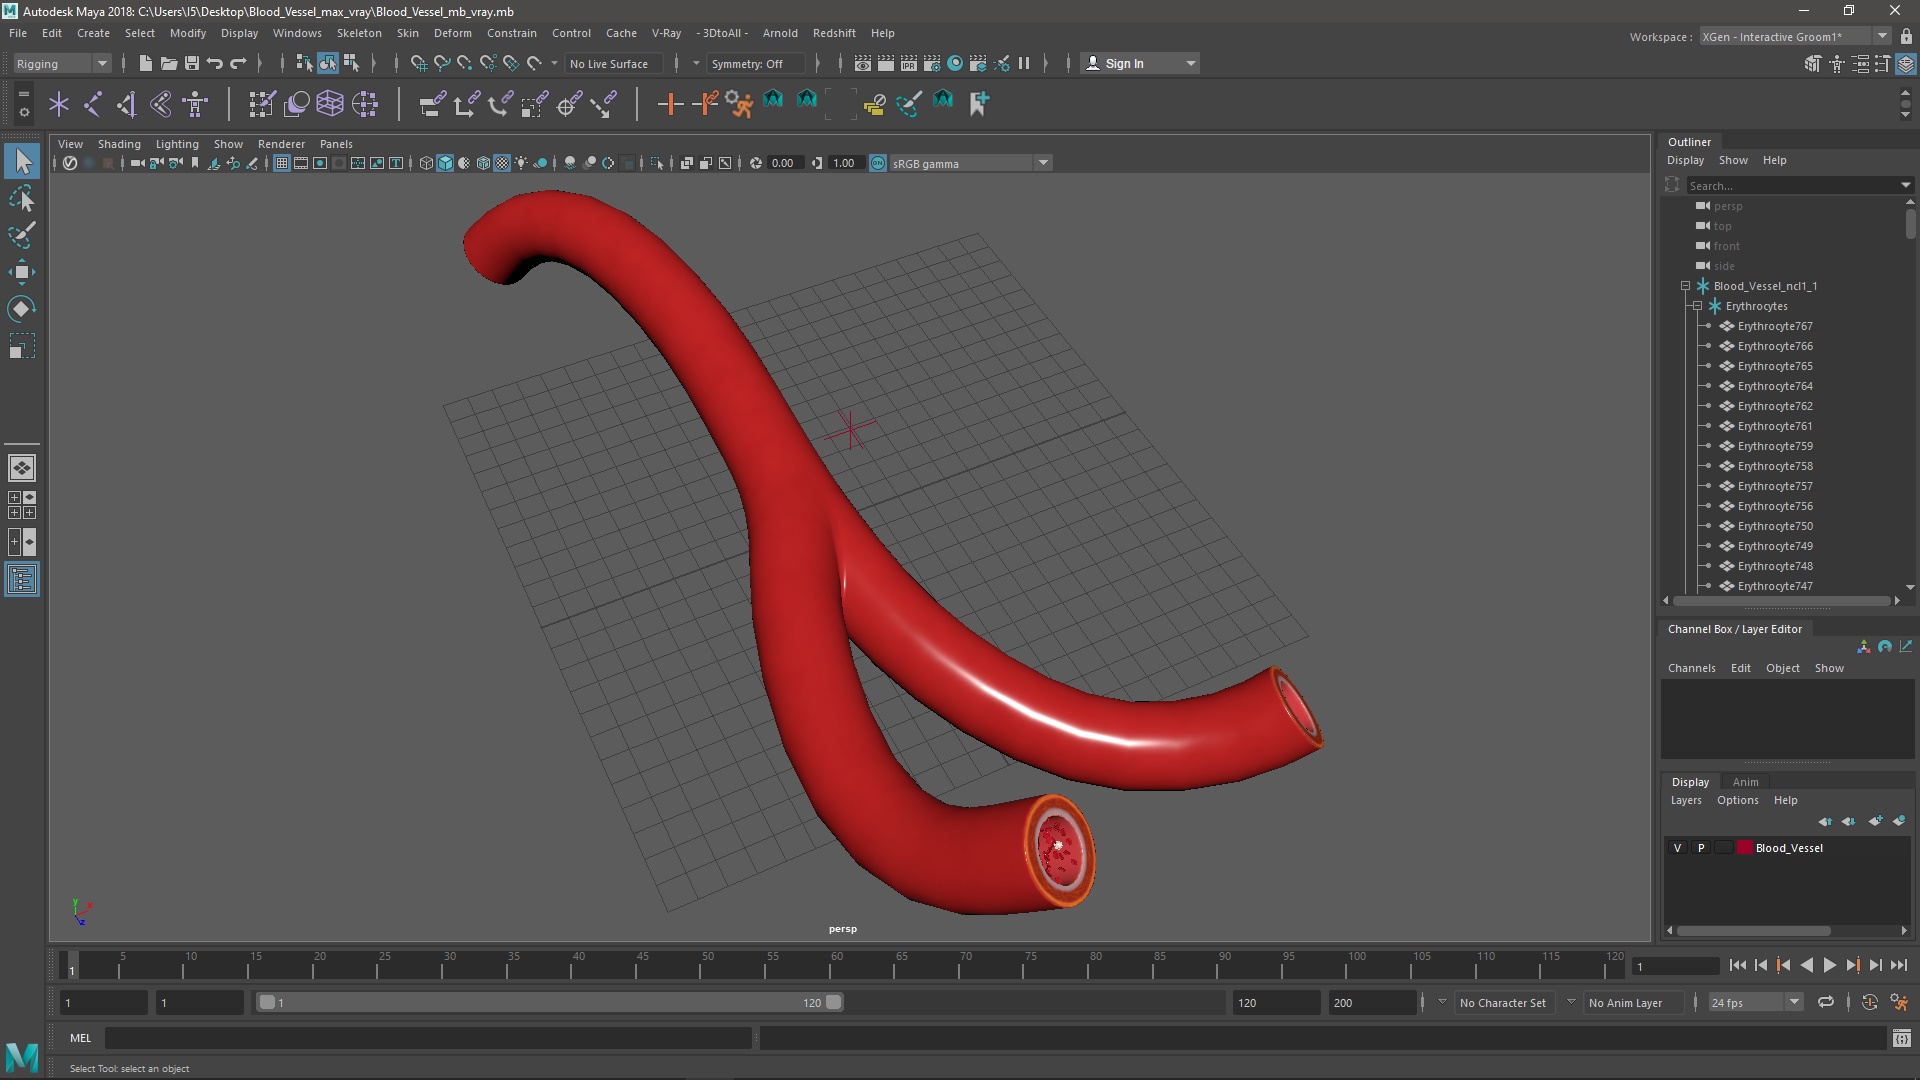The height and width of the screenshot is (1080, 1920).
Task: Open the Skeleton menu
Action: [358, 33]
